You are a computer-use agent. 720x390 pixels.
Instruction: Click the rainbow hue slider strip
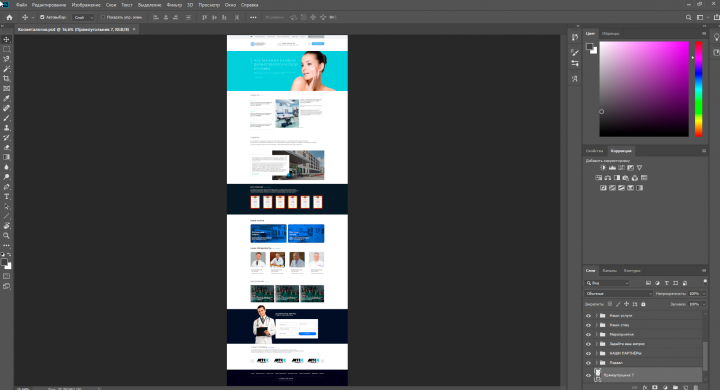click(x=698, y=89)
